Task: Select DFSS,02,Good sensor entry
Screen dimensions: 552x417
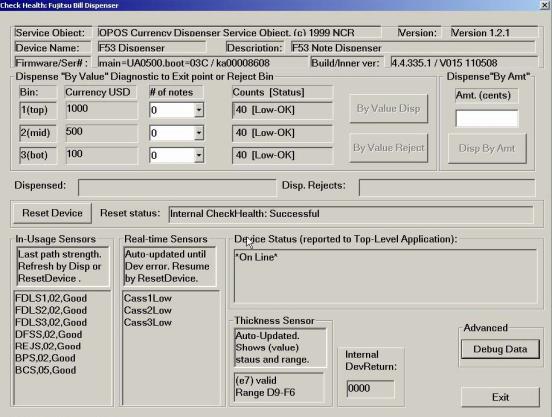Action: (x=49, y=334)
